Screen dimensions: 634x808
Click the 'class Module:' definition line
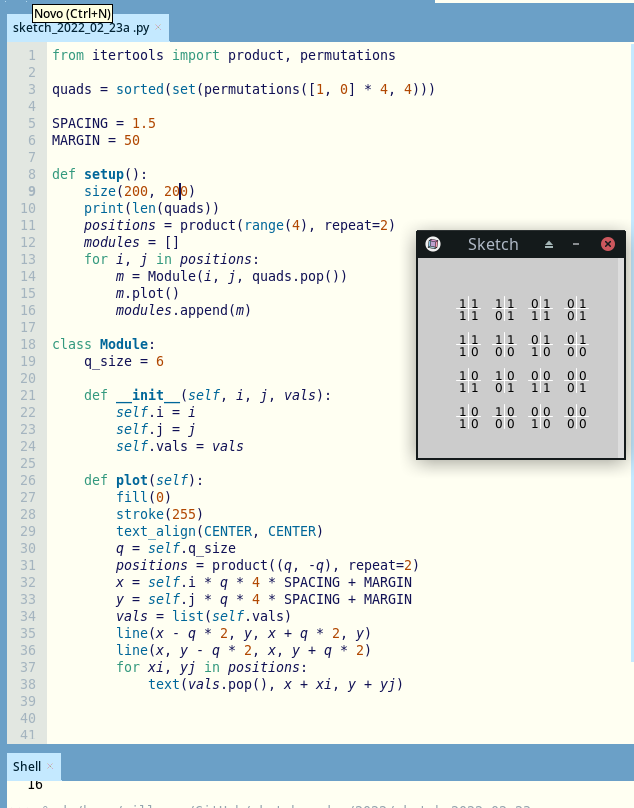point(104,344)
